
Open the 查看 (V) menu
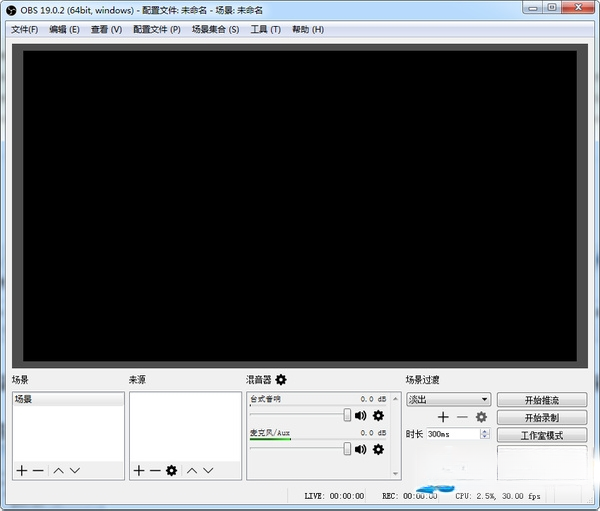coord(106,29)
